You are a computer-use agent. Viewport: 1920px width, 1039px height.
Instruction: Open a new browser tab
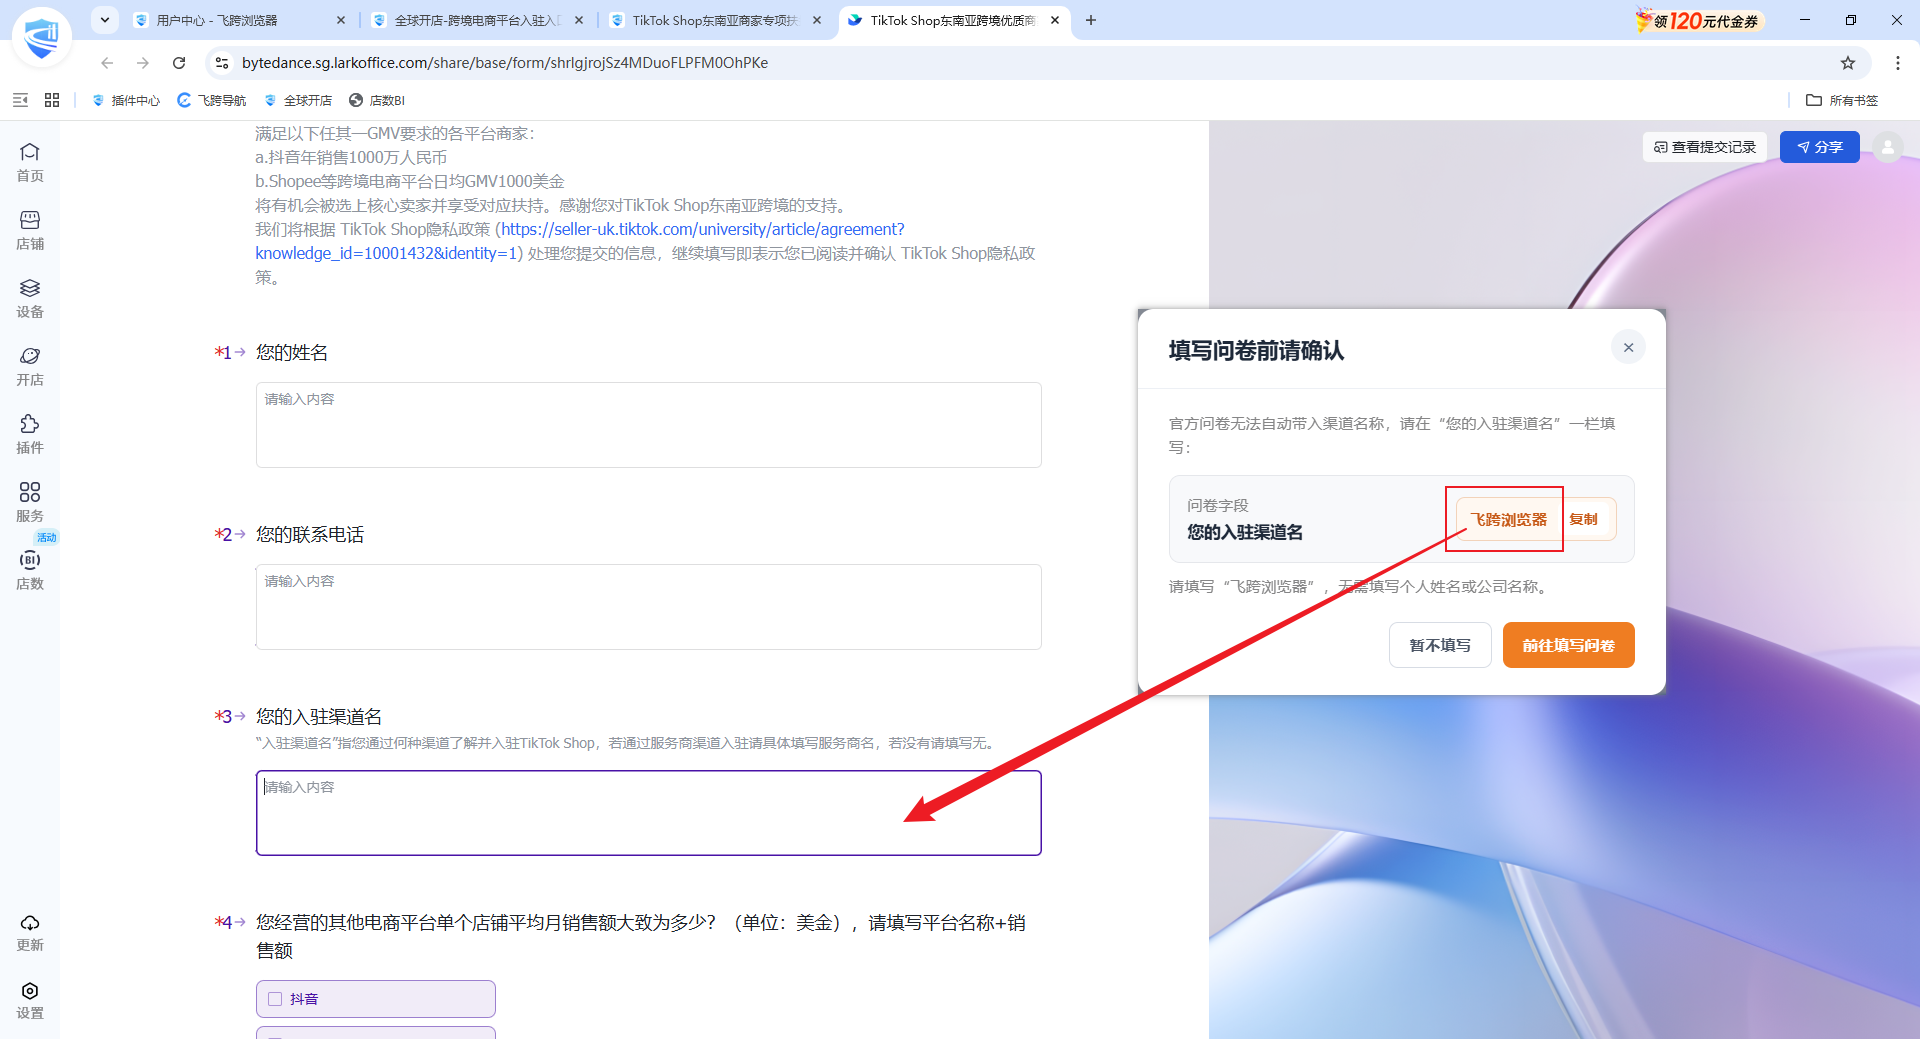[1091, 20]
